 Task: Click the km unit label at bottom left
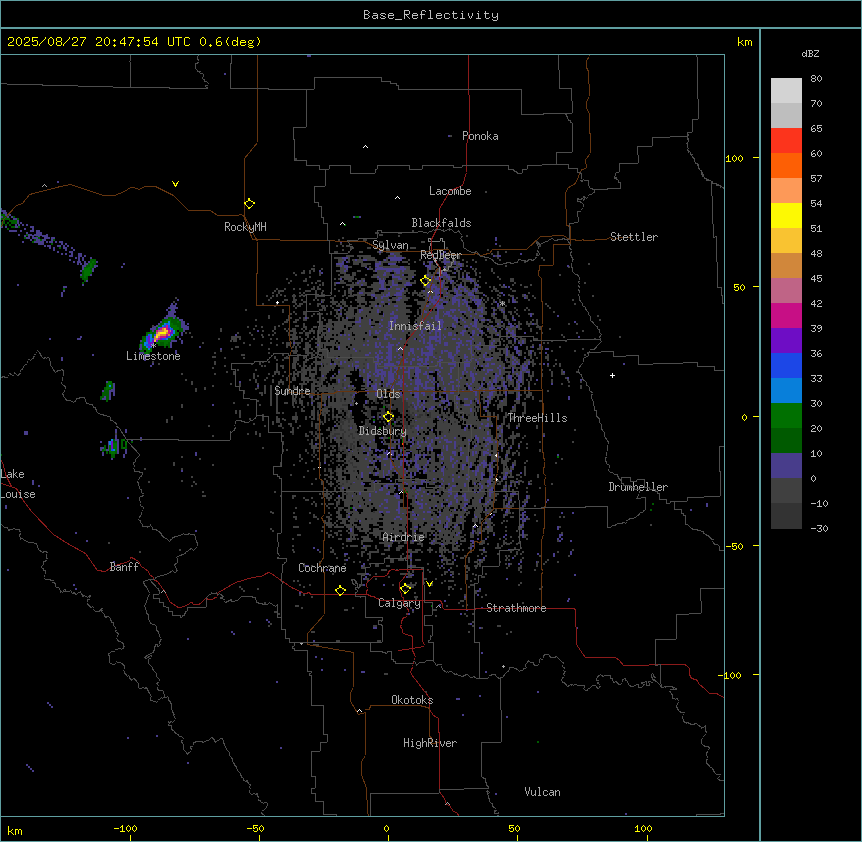[15, 830]
